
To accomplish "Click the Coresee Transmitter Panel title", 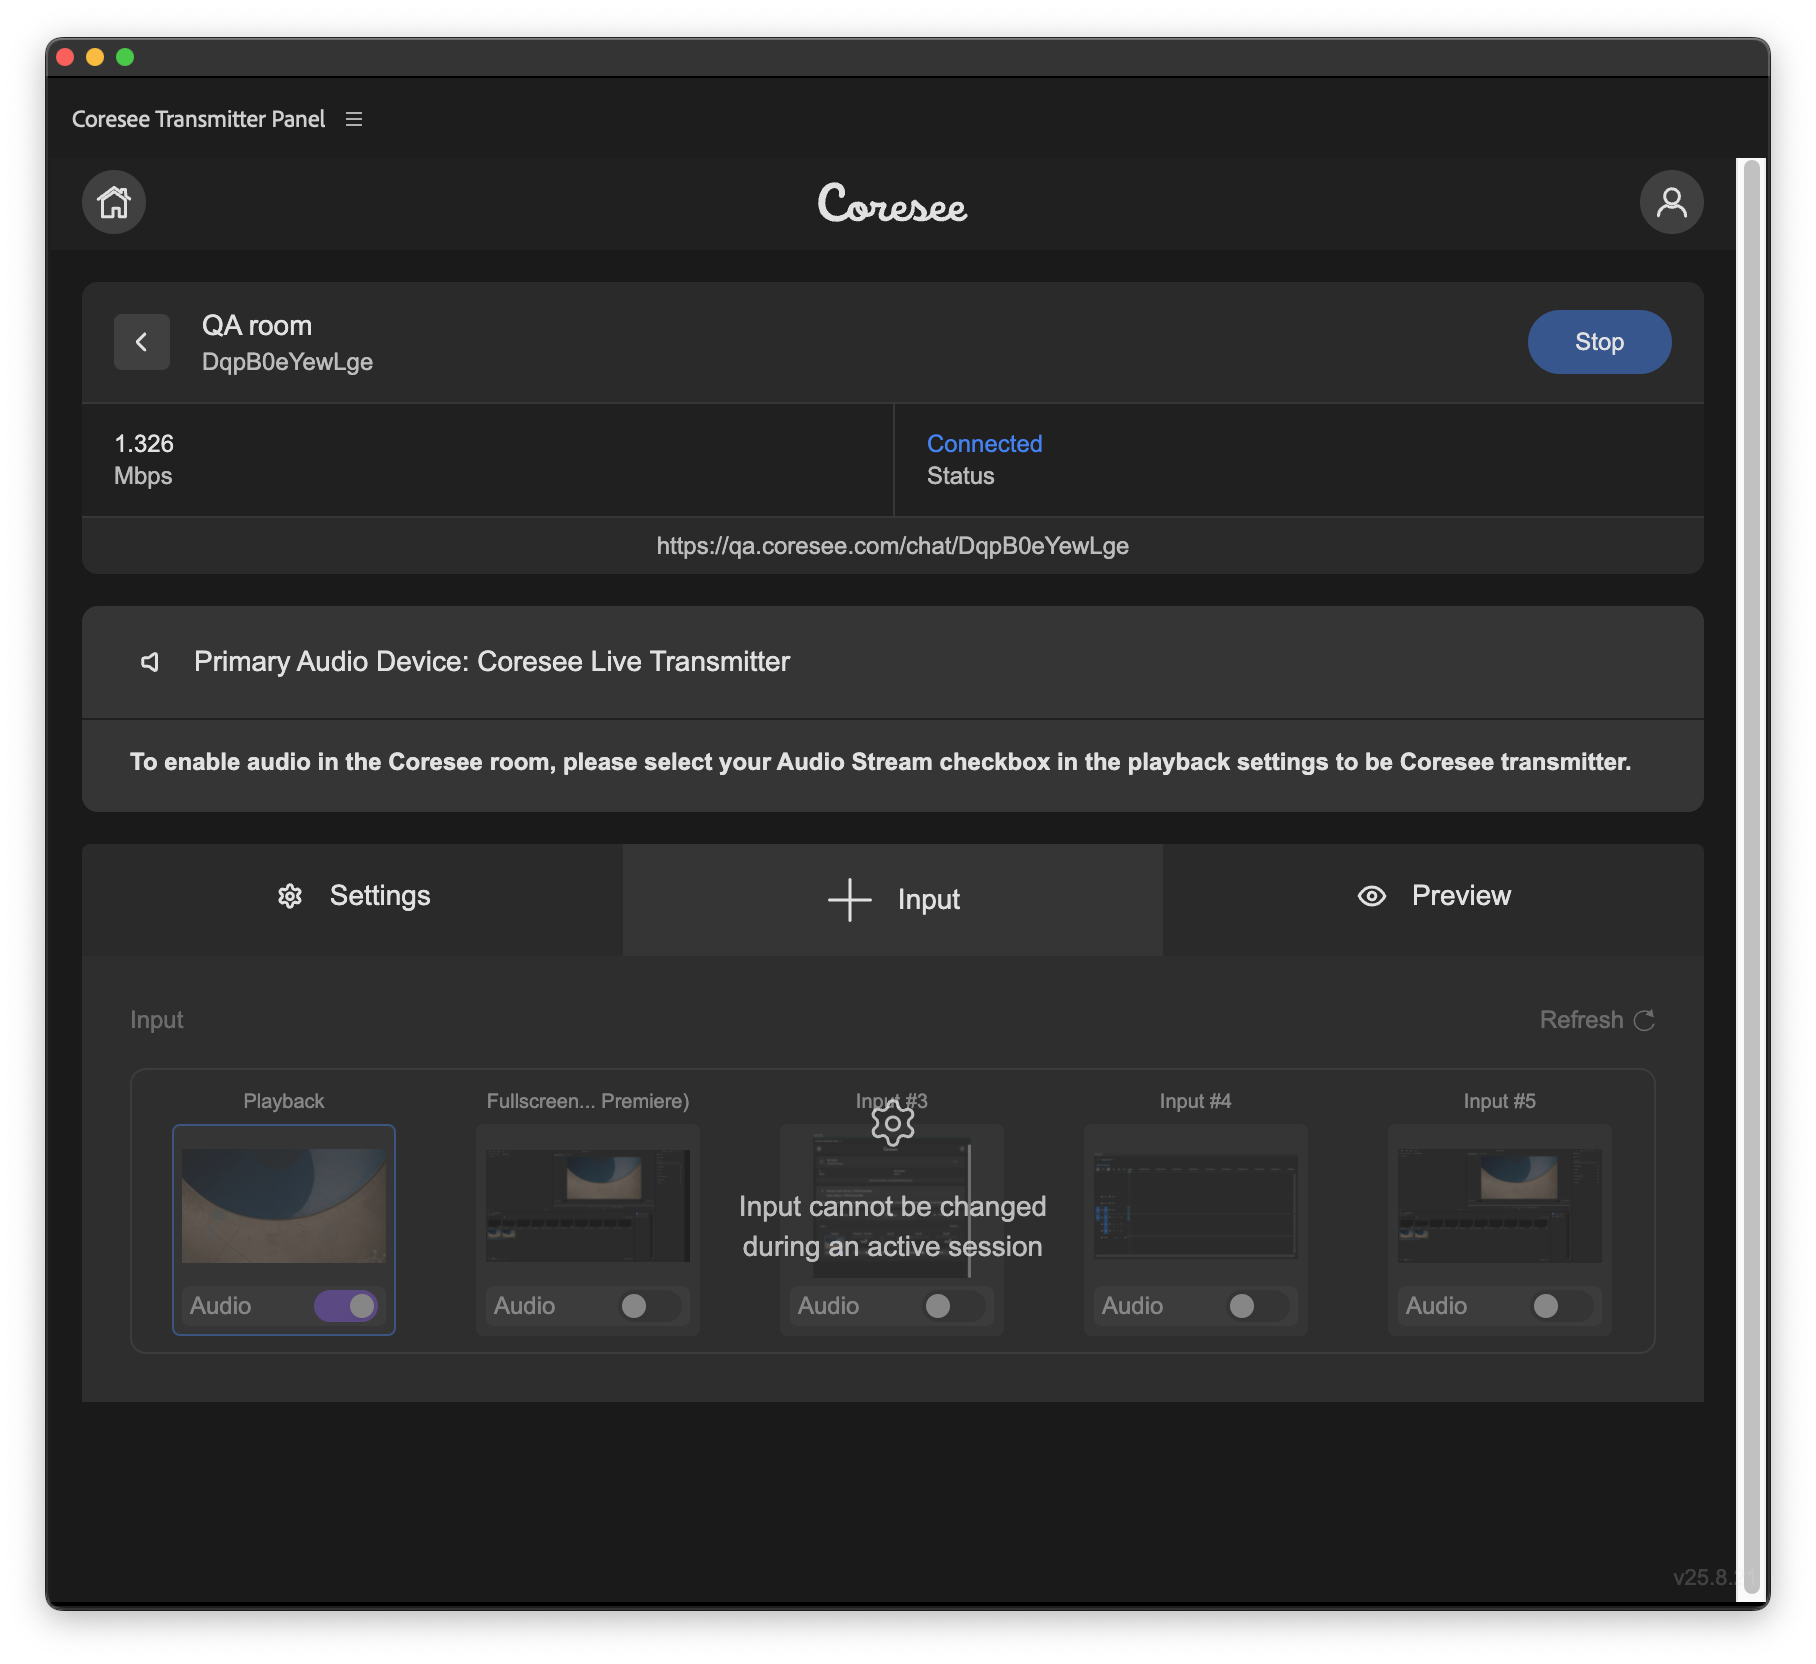I will tap(198, 119).
